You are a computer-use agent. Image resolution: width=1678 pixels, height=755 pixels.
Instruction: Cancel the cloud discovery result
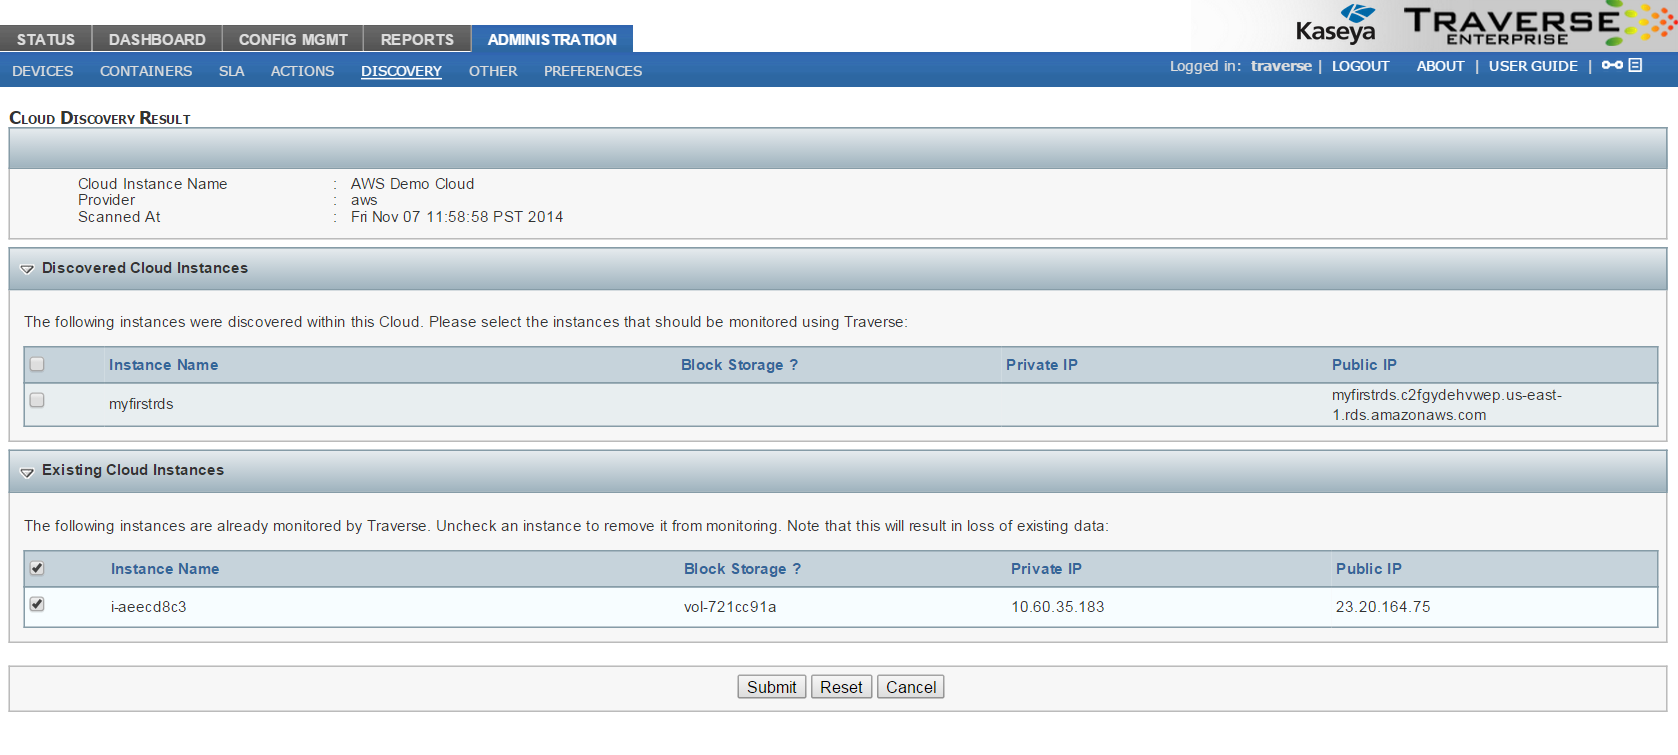(910, 687)
